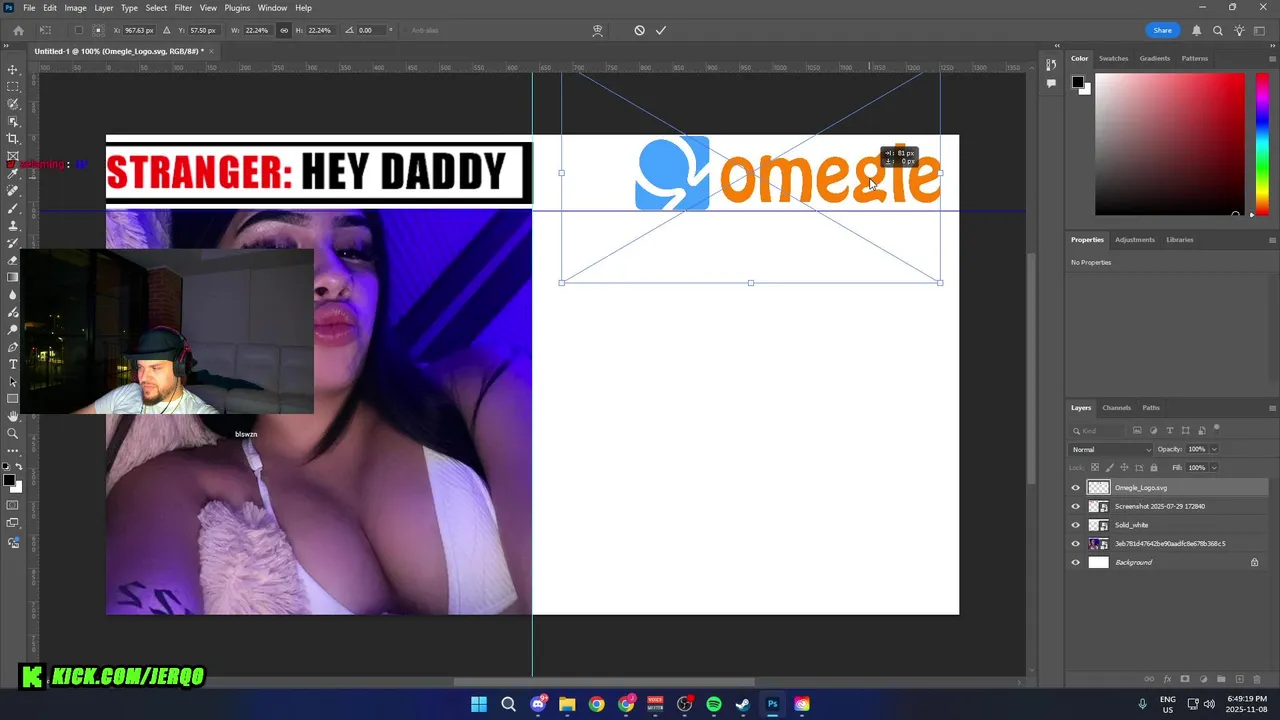This screenshot has height=720, width=1280.
Task: Open the Fill slider dropdown arrow
Action: [x=1214, y=467]
